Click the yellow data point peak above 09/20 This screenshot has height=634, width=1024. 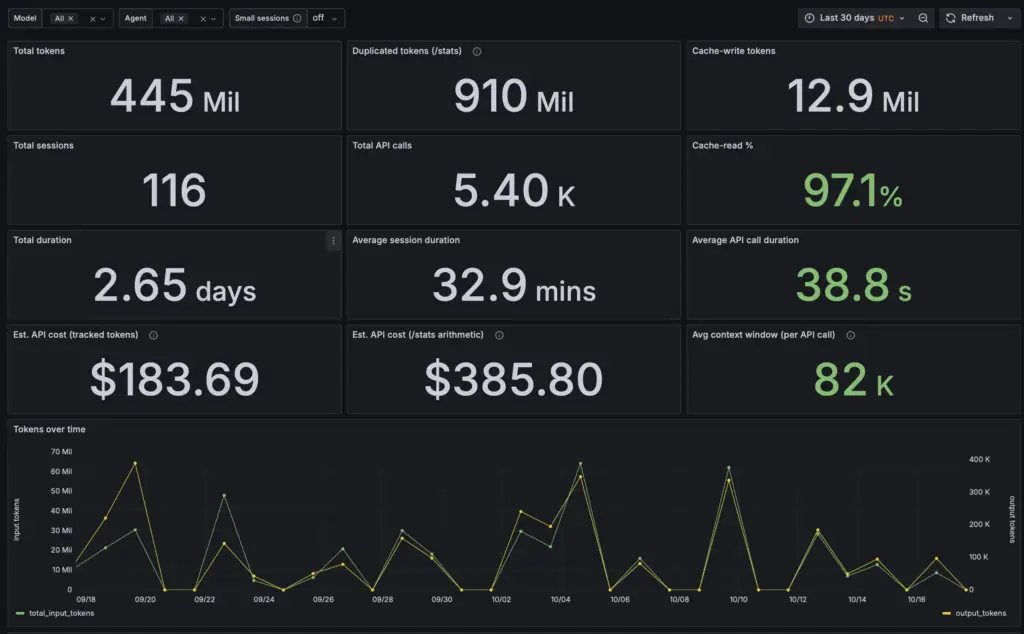tap(135, 464)
